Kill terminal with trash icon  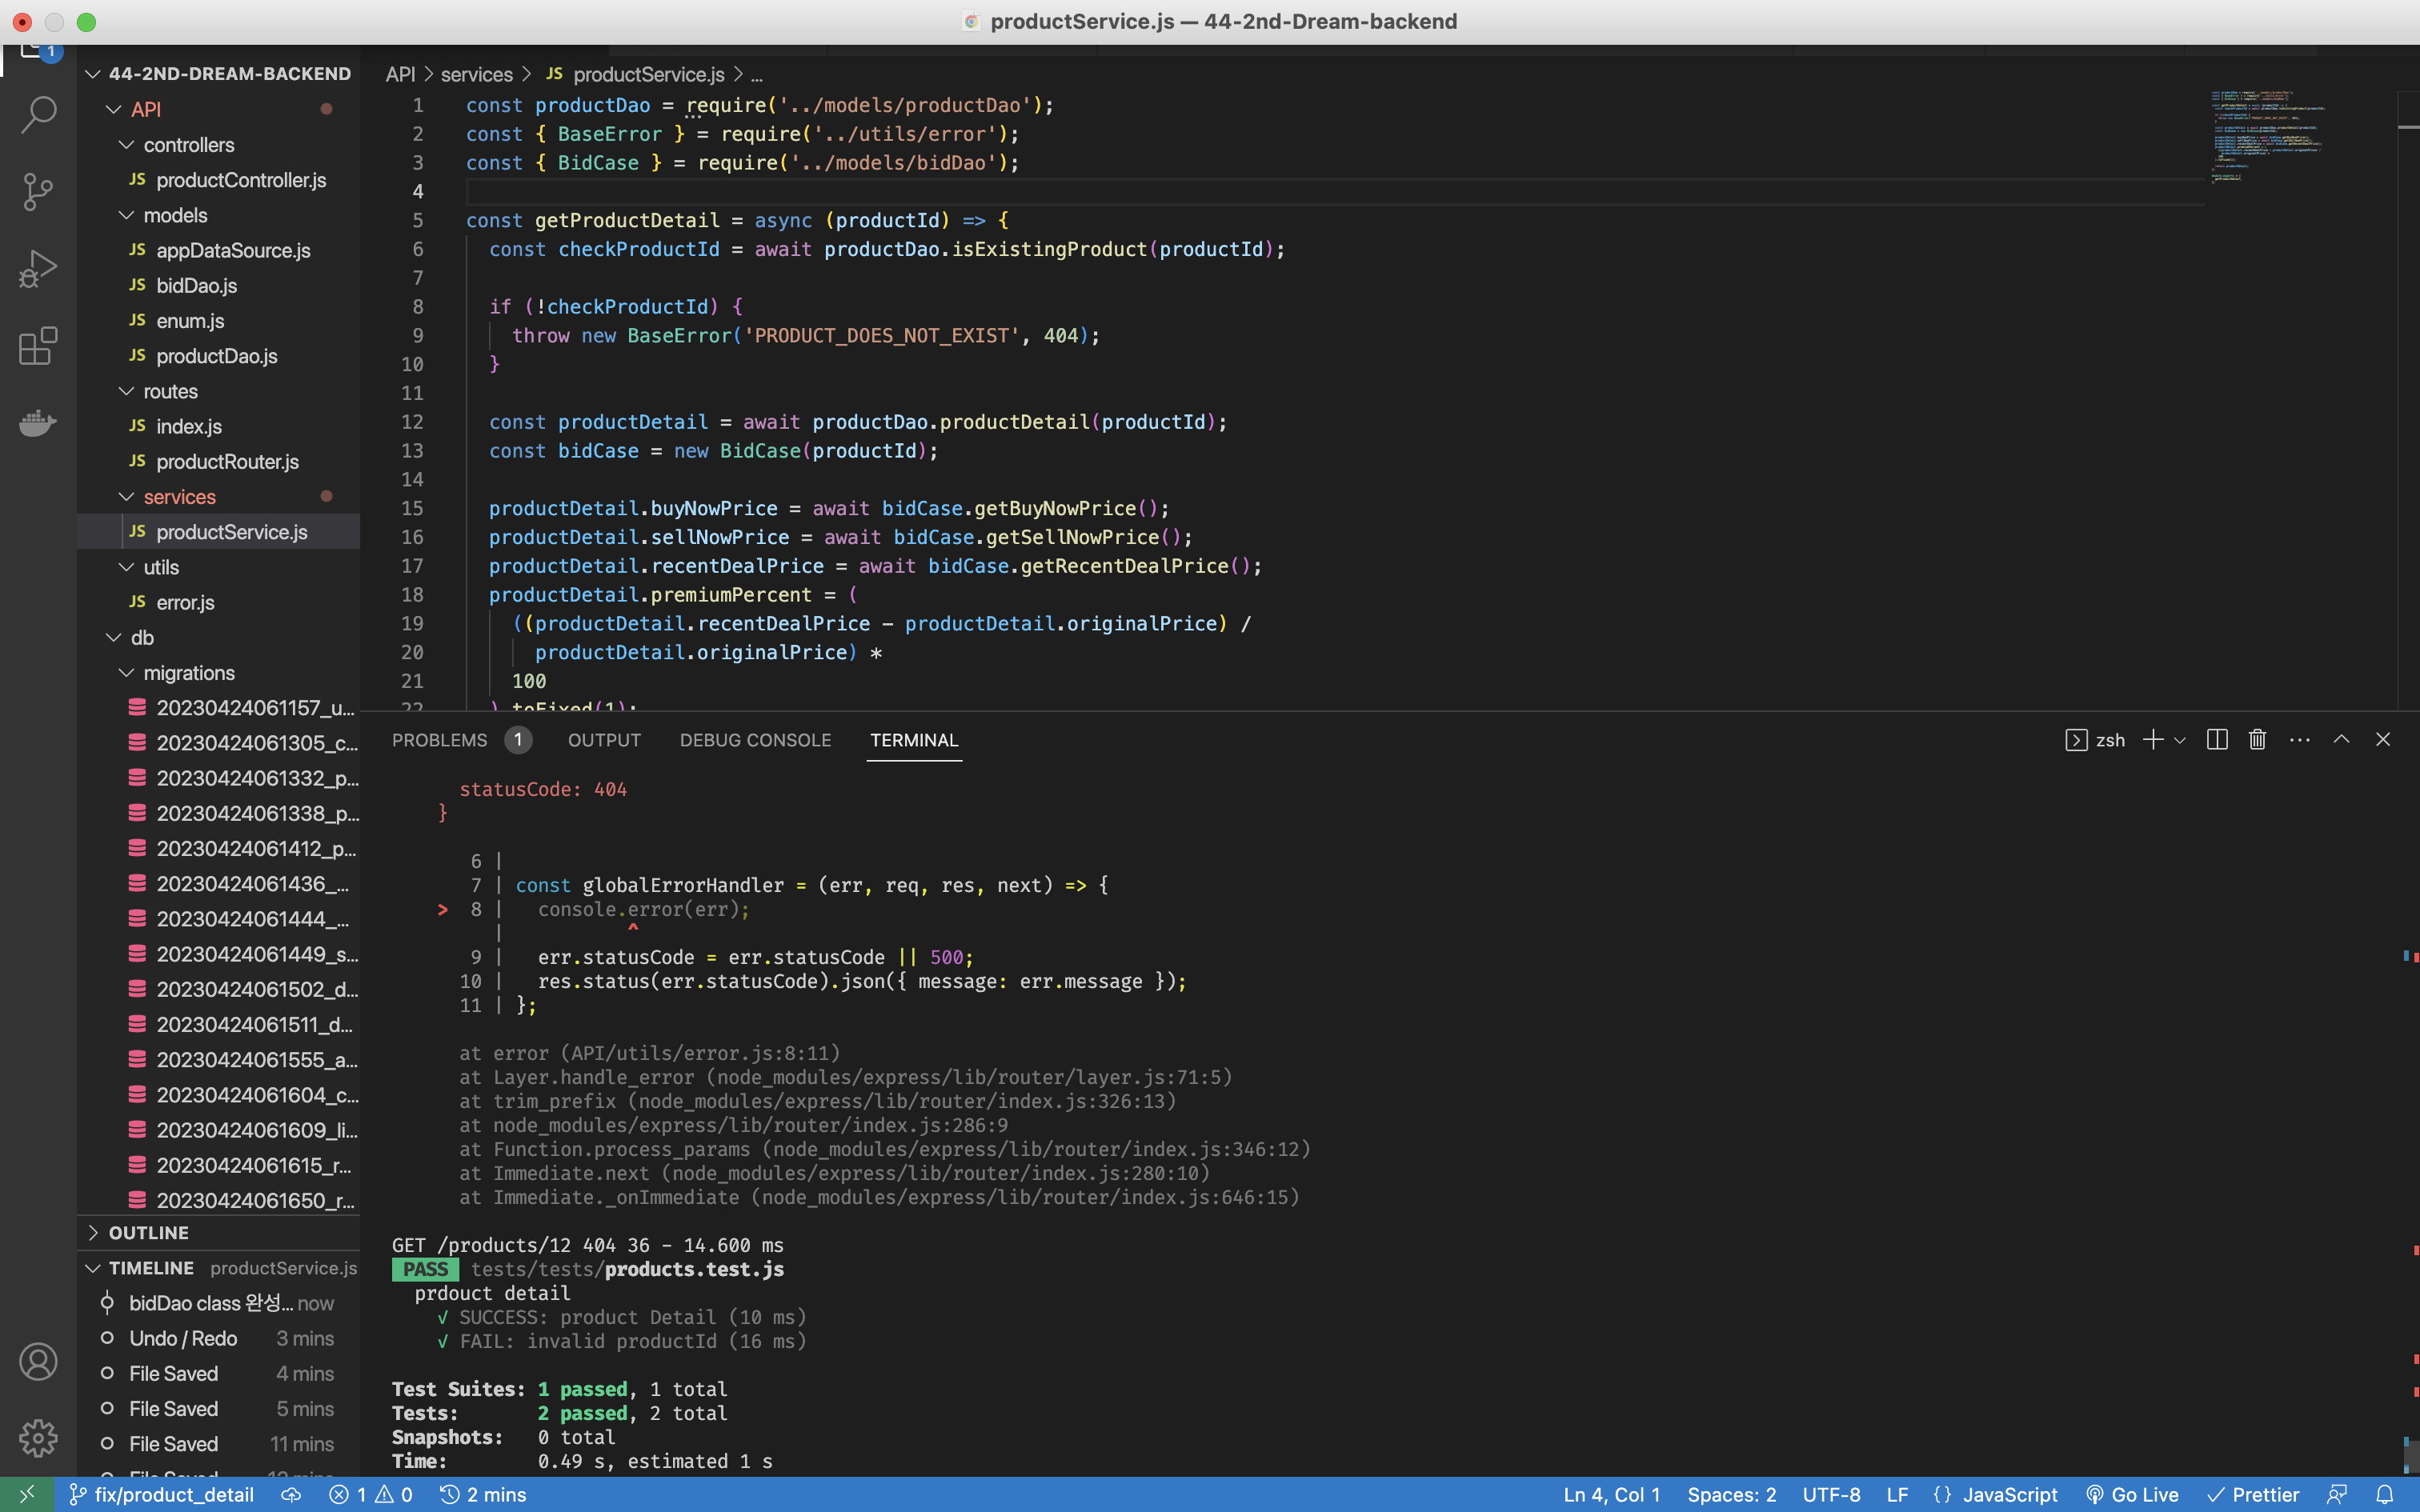[2257, 740]
